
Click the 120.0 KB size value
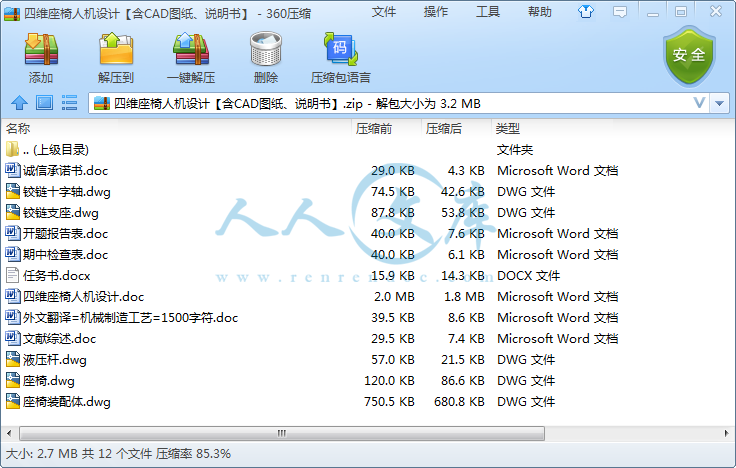point(389,381)
